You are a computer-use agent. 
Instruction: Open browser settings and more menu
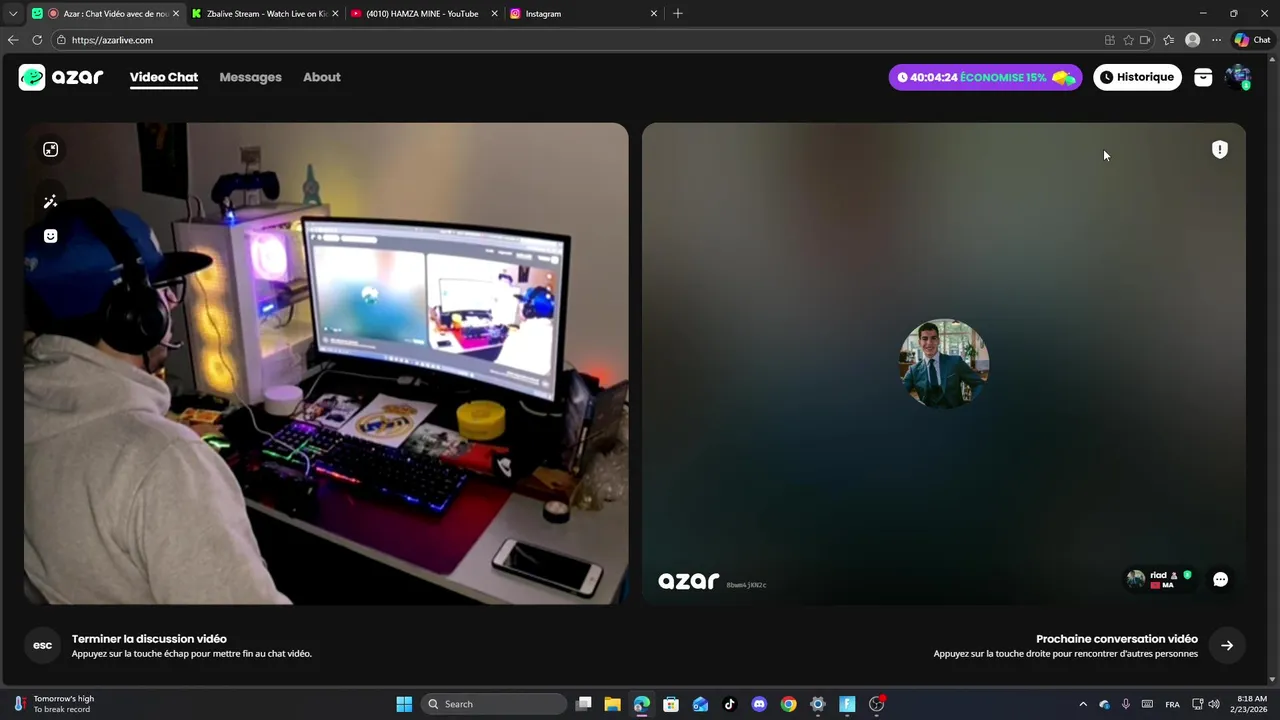pyautogui.click(x=1216, y=40)
